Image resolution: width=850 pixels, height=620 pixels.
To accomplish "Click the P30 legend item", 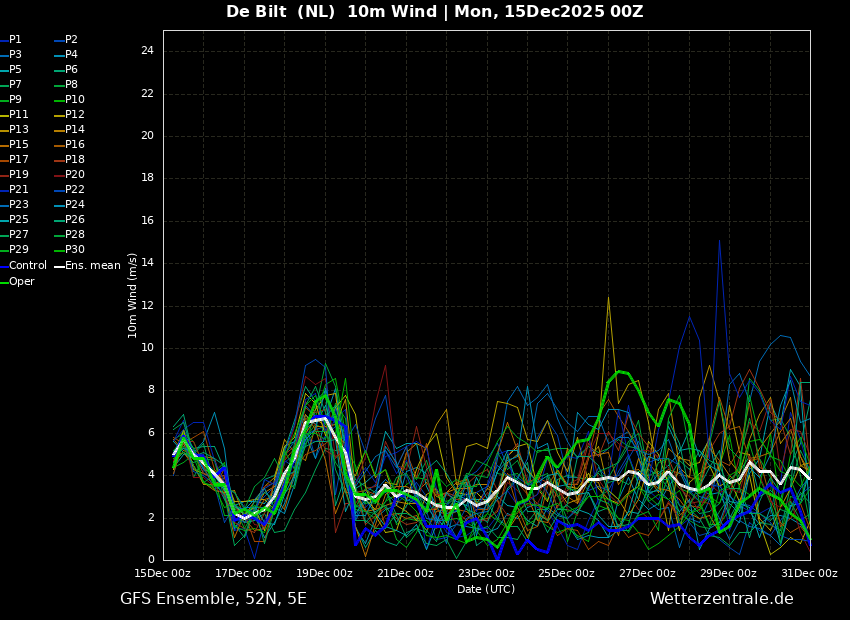I will click(x=69, y=249).
